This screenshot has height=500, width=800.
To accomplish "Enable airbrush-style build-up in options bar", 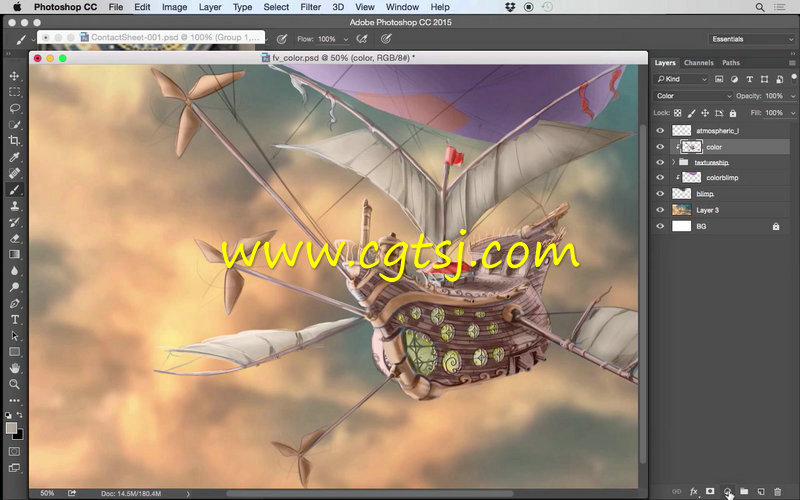I will (362, 39).
